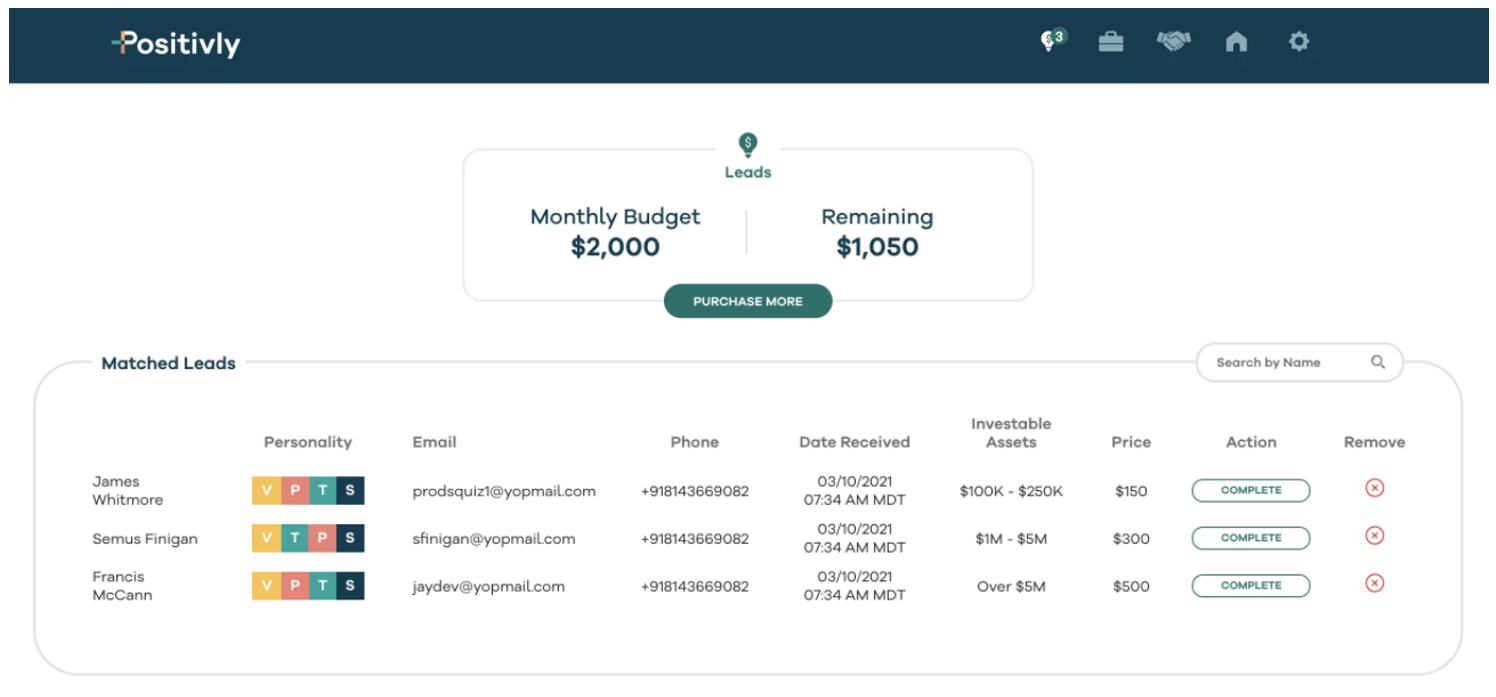Click the Leads lightbulb icon above budget card

pos(748,145)
